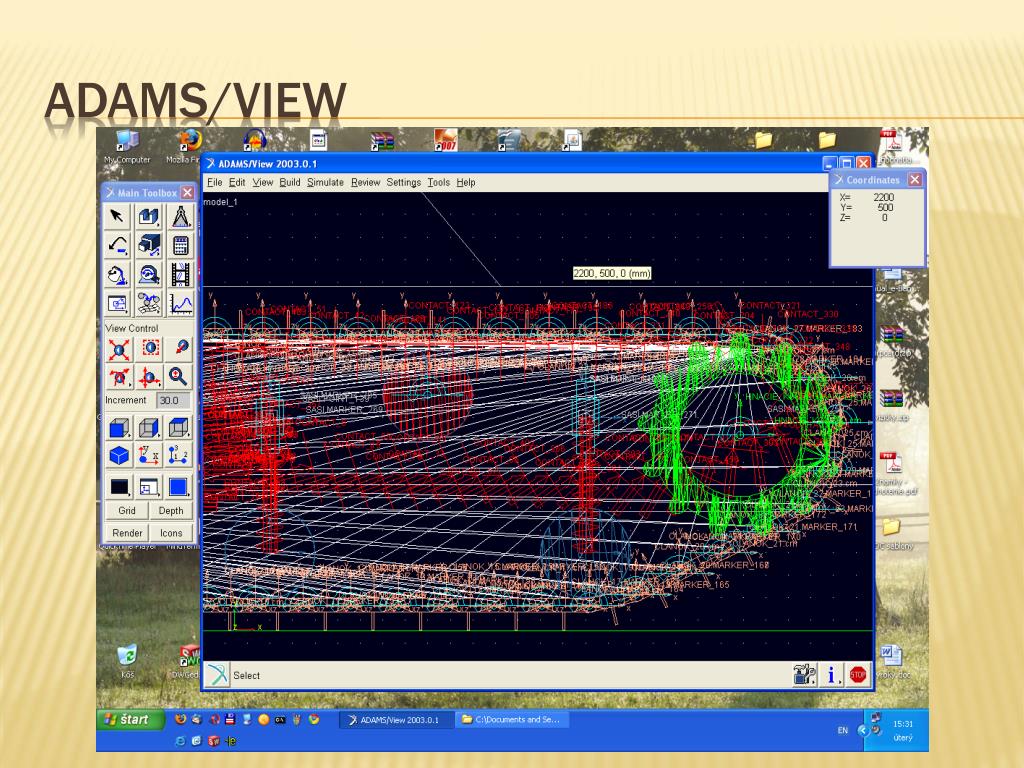Image resolution: width=1024 pixels, height=768 pixels.
Task: Launch the simulation calculator tool
Action: tap(180, 246)
